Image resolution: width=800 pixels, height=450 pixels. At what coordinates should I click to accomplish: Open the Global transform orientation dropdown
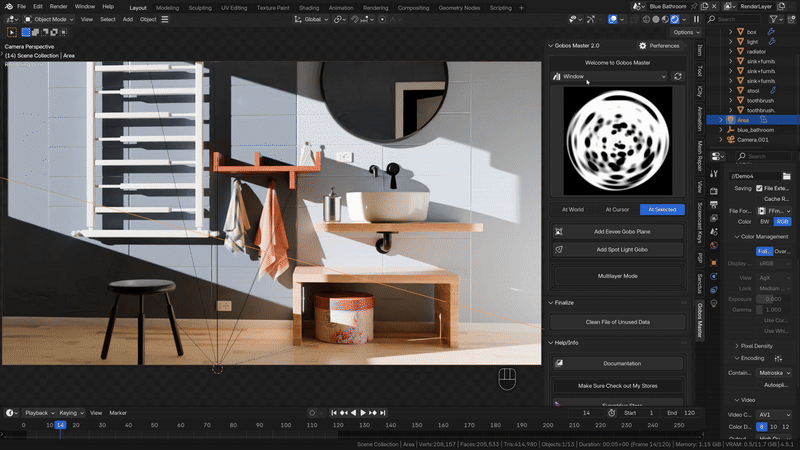tap(311, 19)
